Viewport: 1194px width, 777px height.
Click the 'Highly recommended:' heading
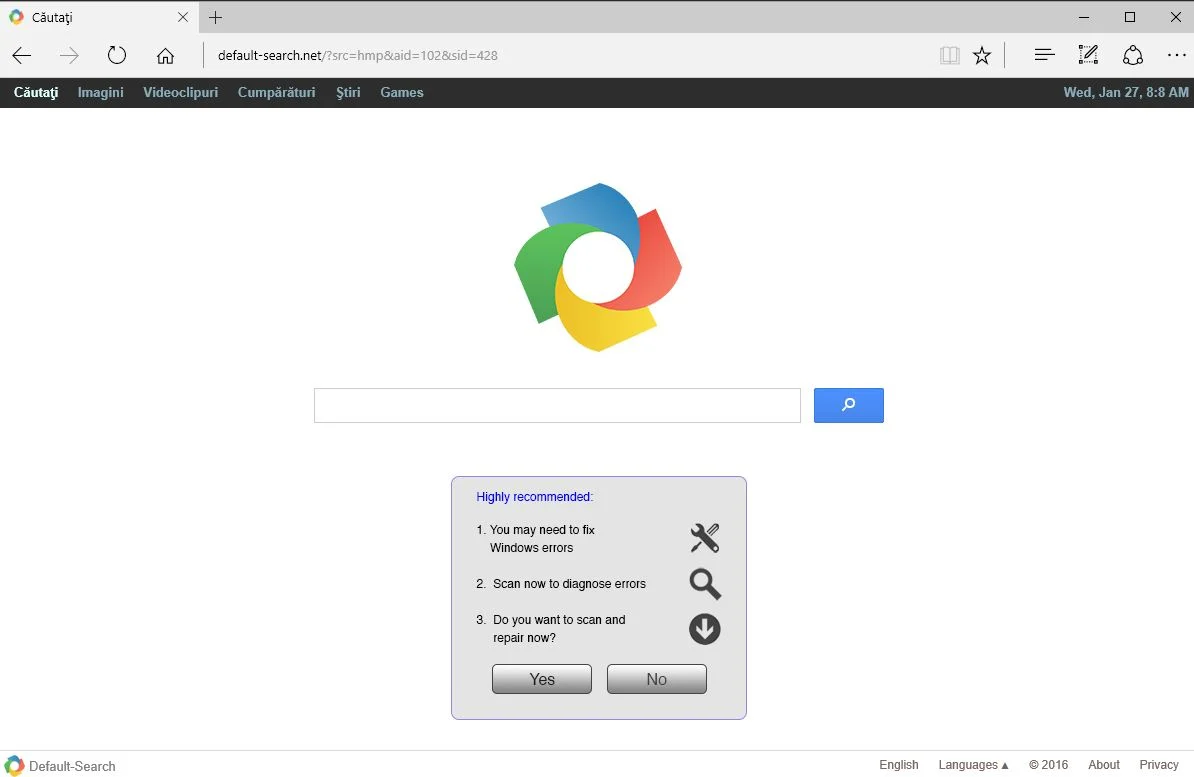coord(535,497)
